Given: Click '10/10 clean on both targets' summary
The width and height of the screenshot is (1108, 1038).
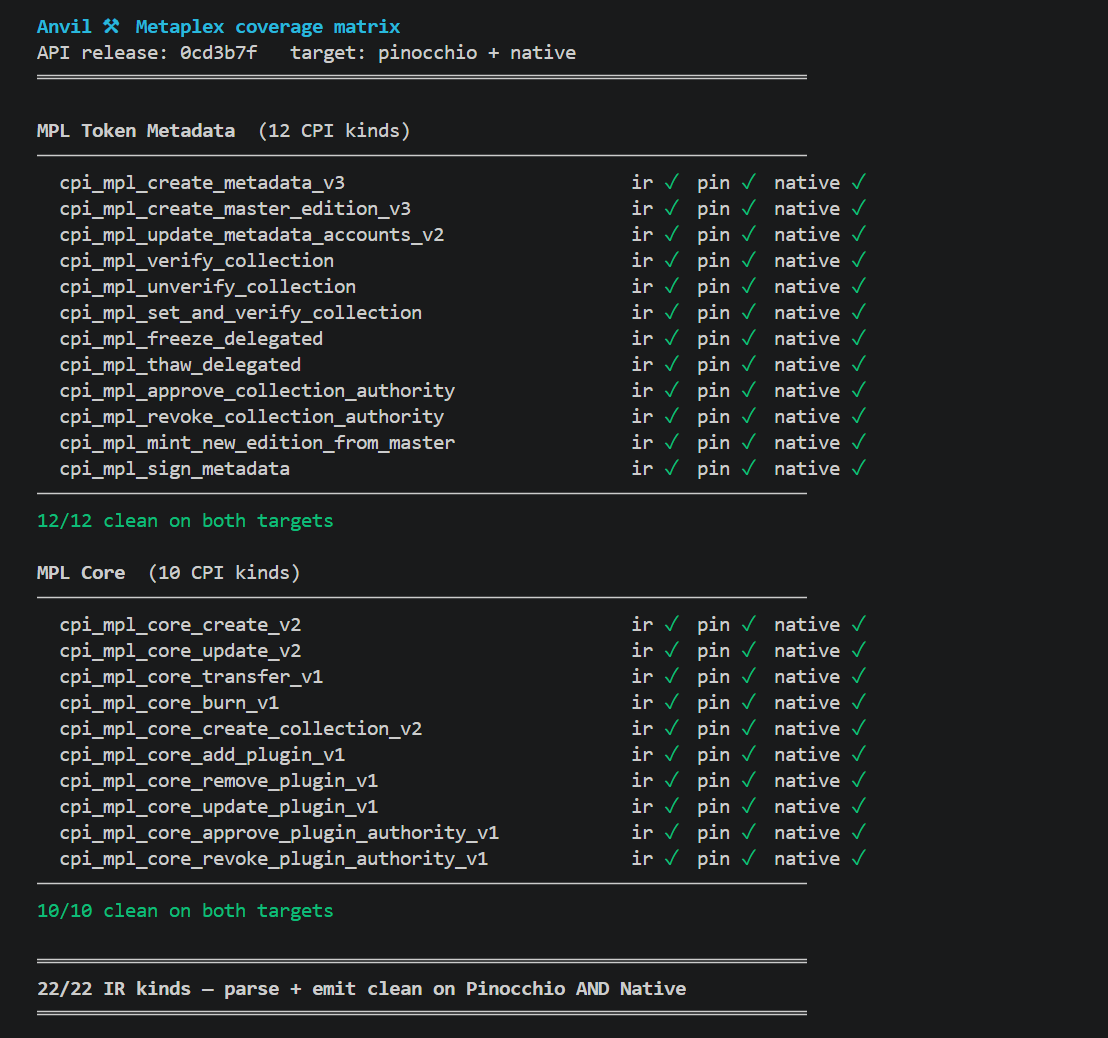Looking at the screenshot, I should 185,911.
